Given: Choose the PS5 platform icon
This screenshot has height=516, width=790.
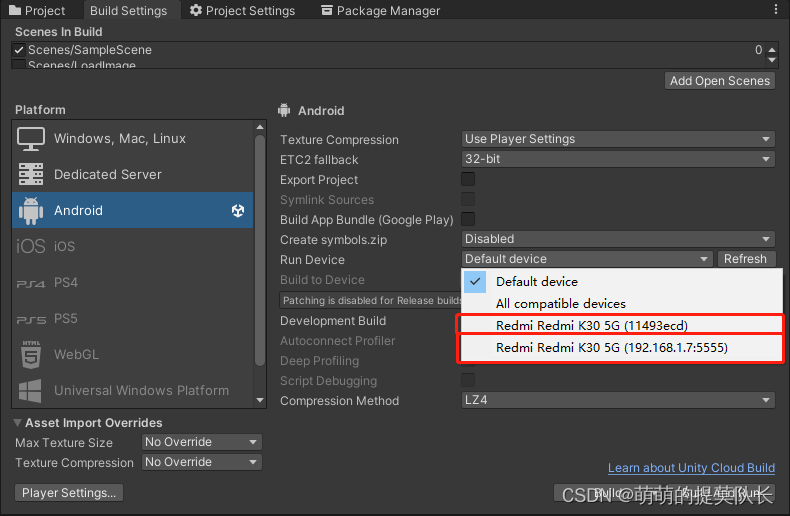Looking at the screenshot, I should 31,319.
